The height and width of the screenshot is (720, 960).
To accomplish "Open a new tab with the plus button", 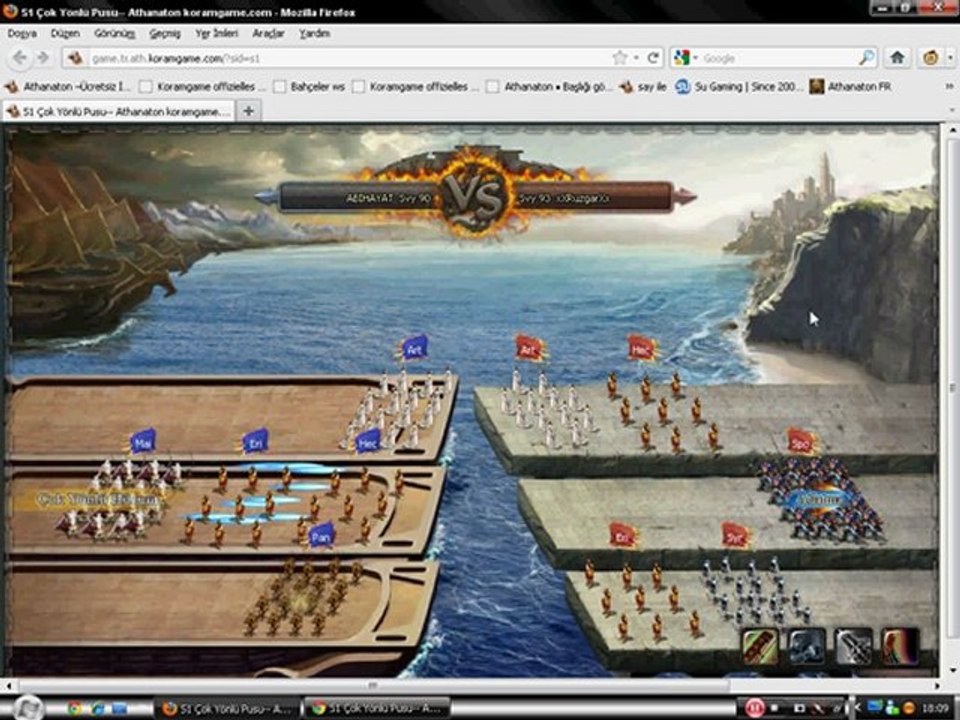I will [x=249, y=111].
